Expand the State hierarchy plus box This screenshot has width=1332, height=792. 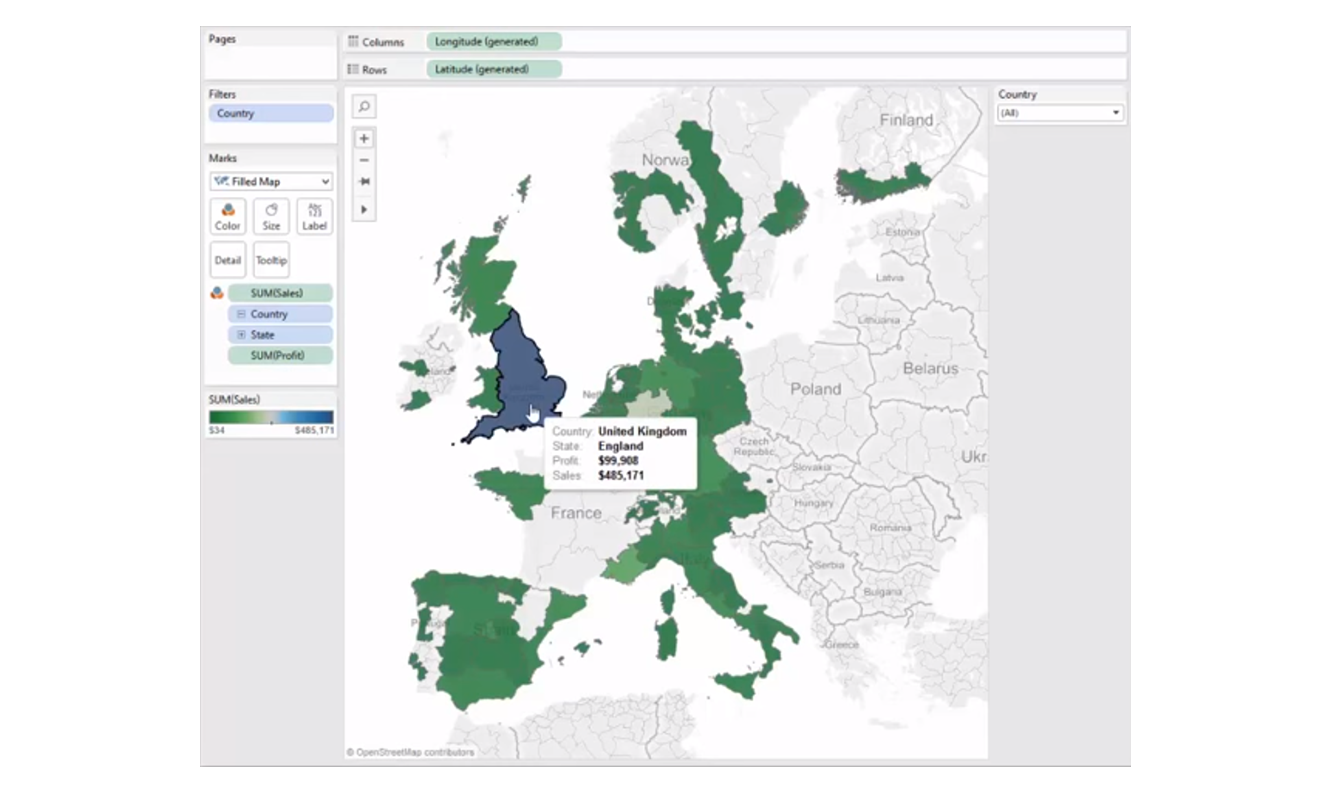click(x=241, y=335)
